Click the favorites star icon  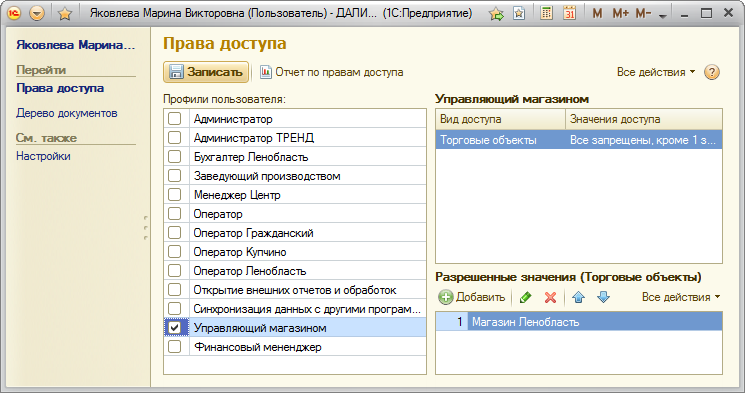65,14
